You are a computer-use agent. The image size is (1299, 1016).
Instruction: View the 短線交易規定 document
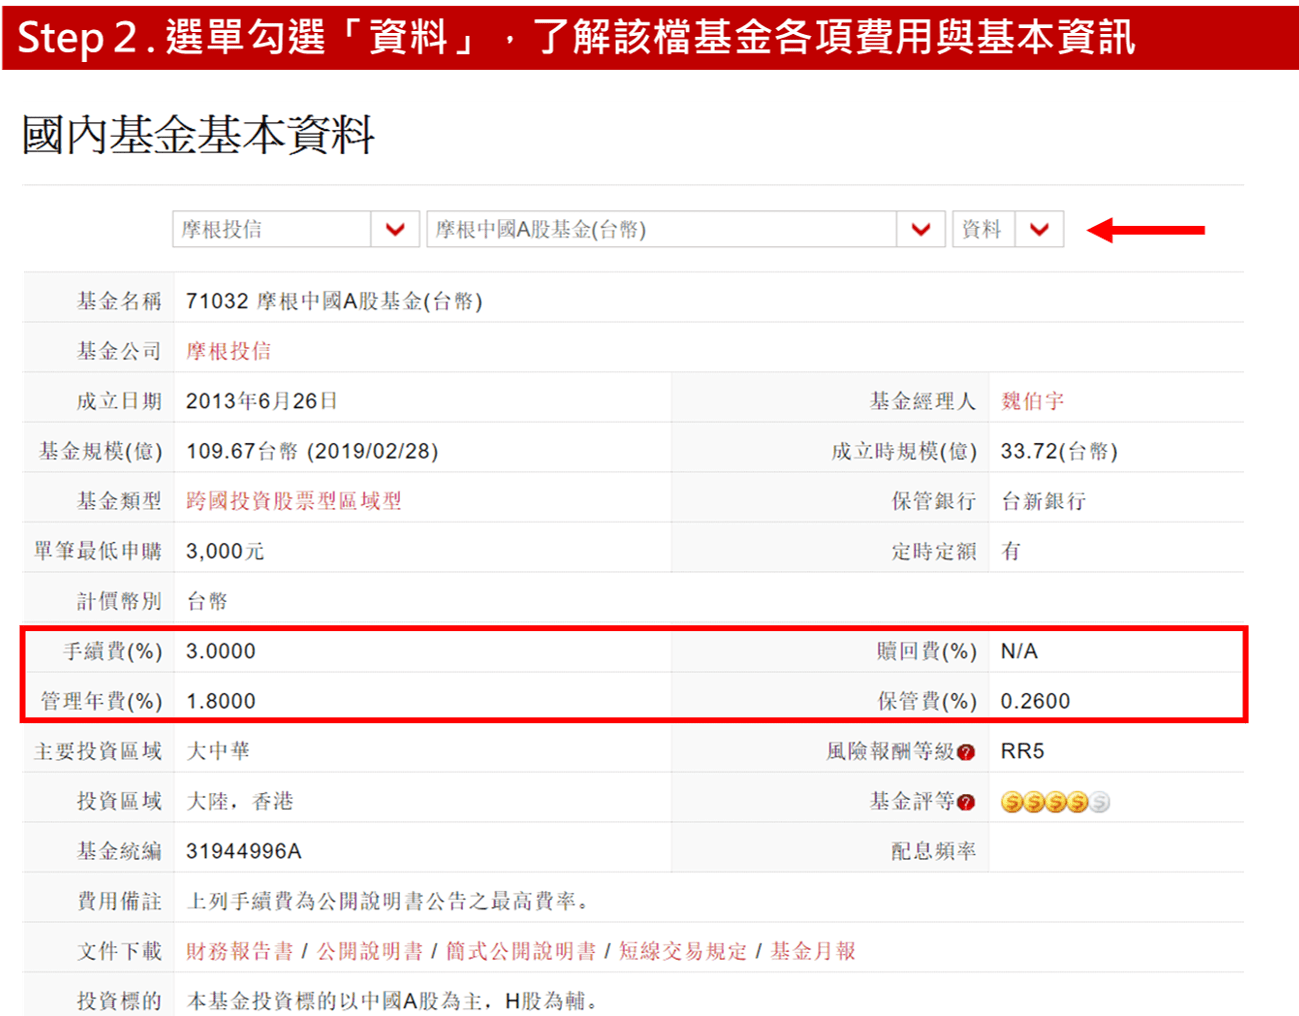tap(683, 951)
